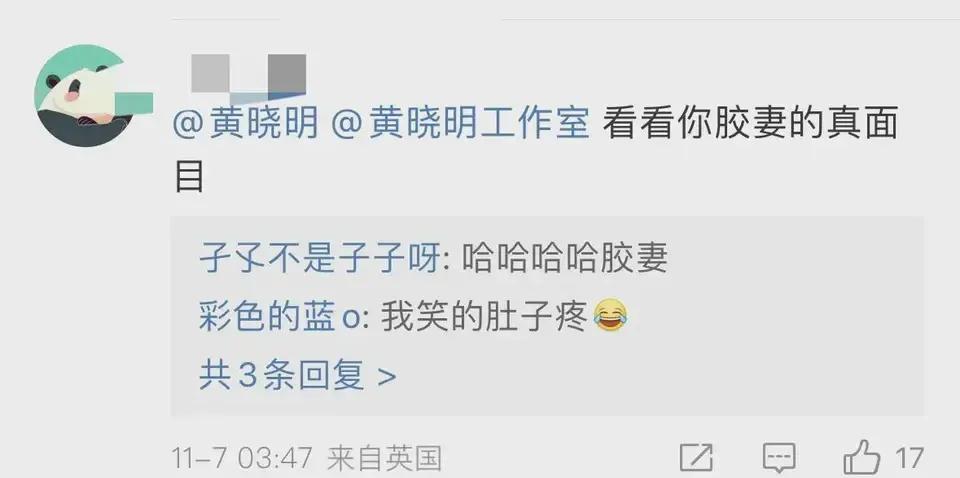Open the panda avatar profile picture
960x478 pixels.
coord(84,95)
